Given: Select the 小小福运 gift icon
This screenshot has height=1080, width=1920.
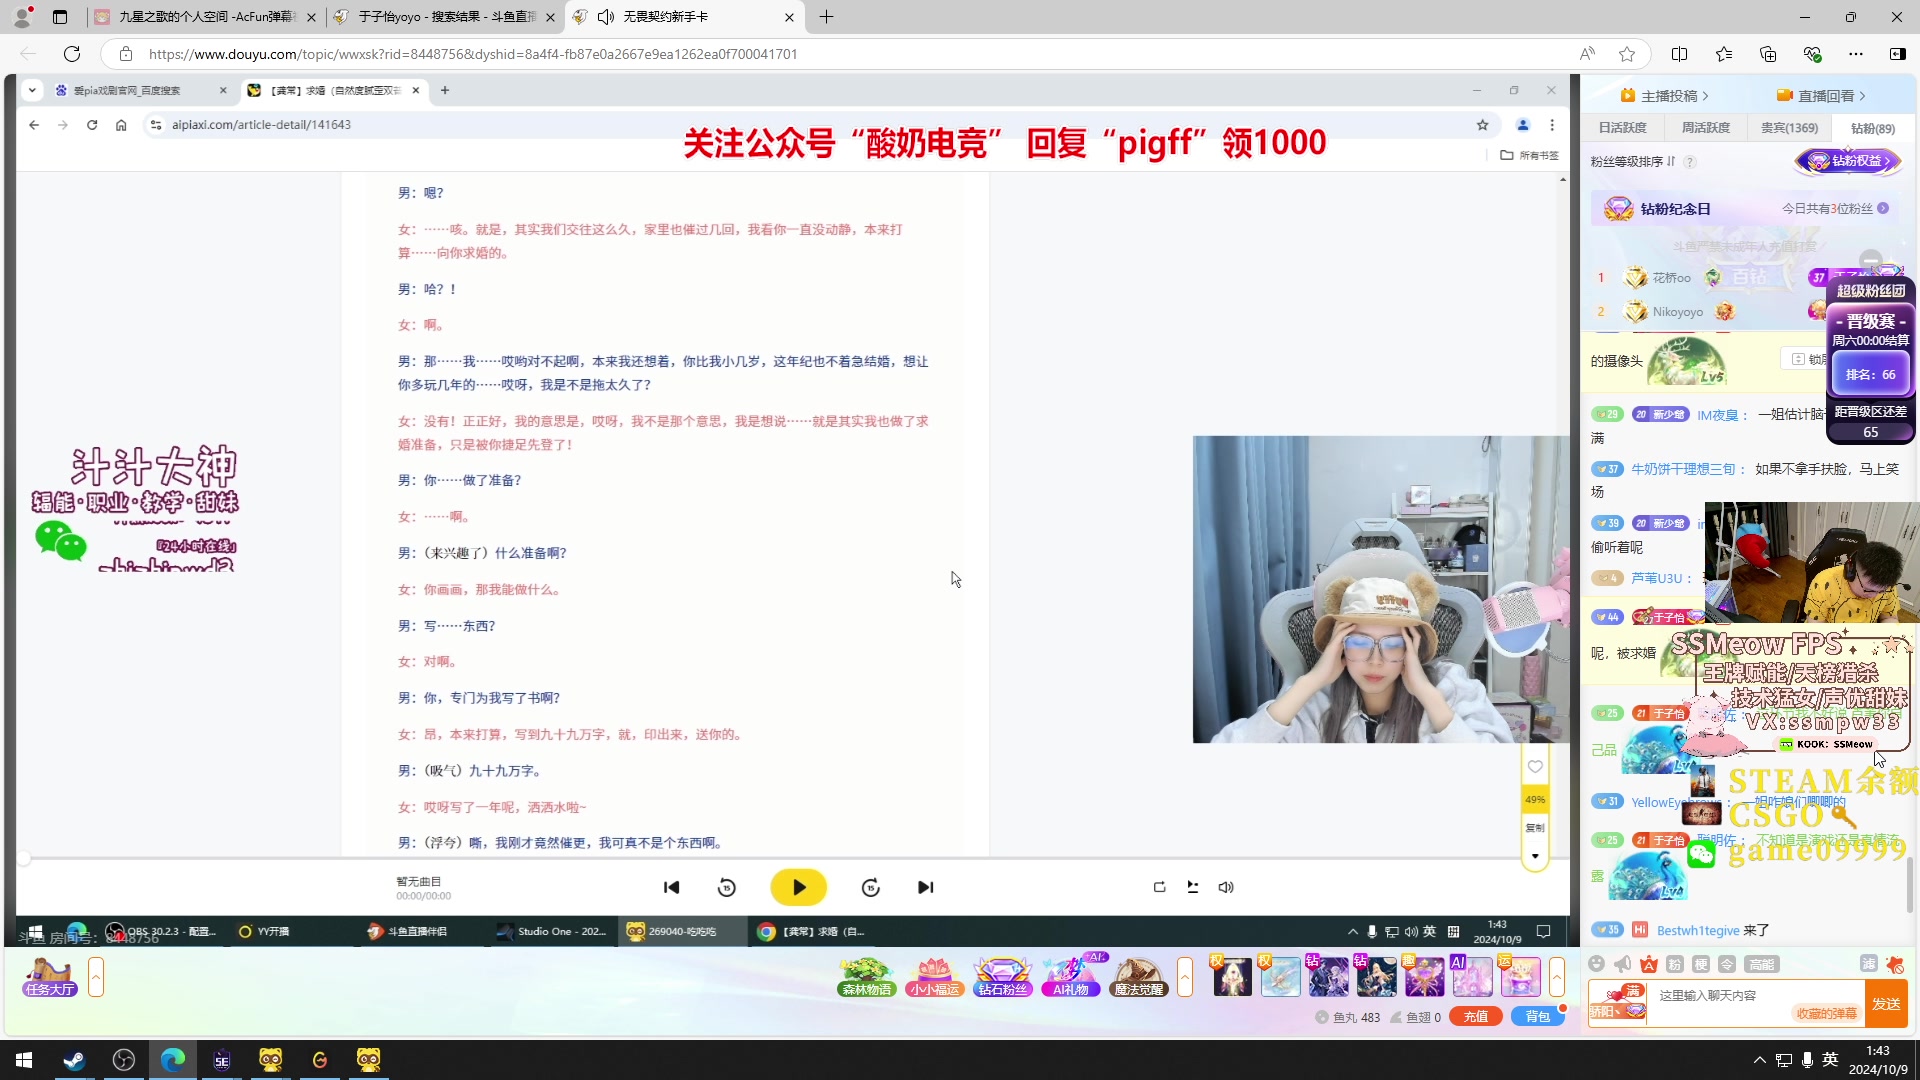Looking at the screenshot, I should 935,977.
